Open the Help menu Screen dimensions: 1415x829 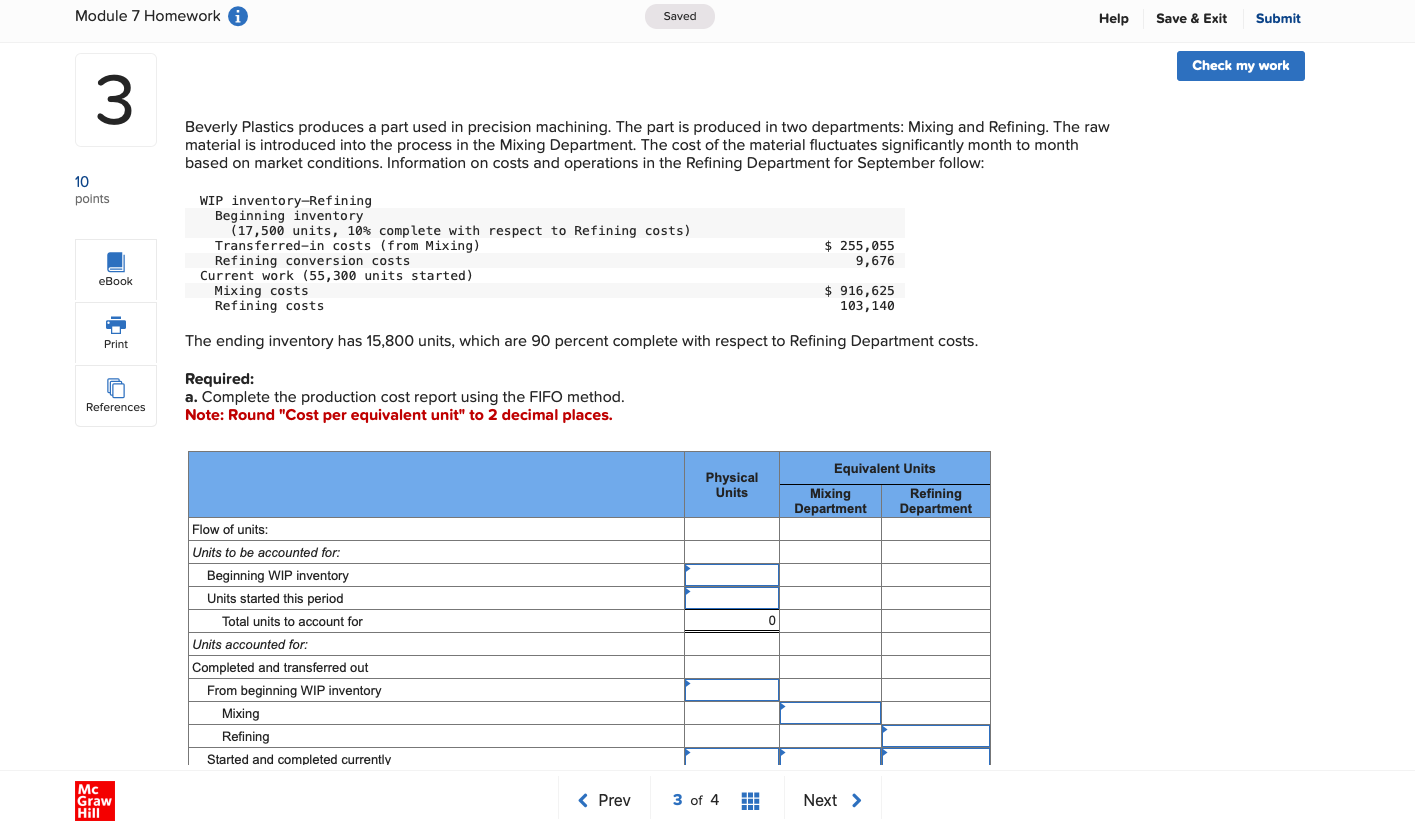tap(1113, 18)
